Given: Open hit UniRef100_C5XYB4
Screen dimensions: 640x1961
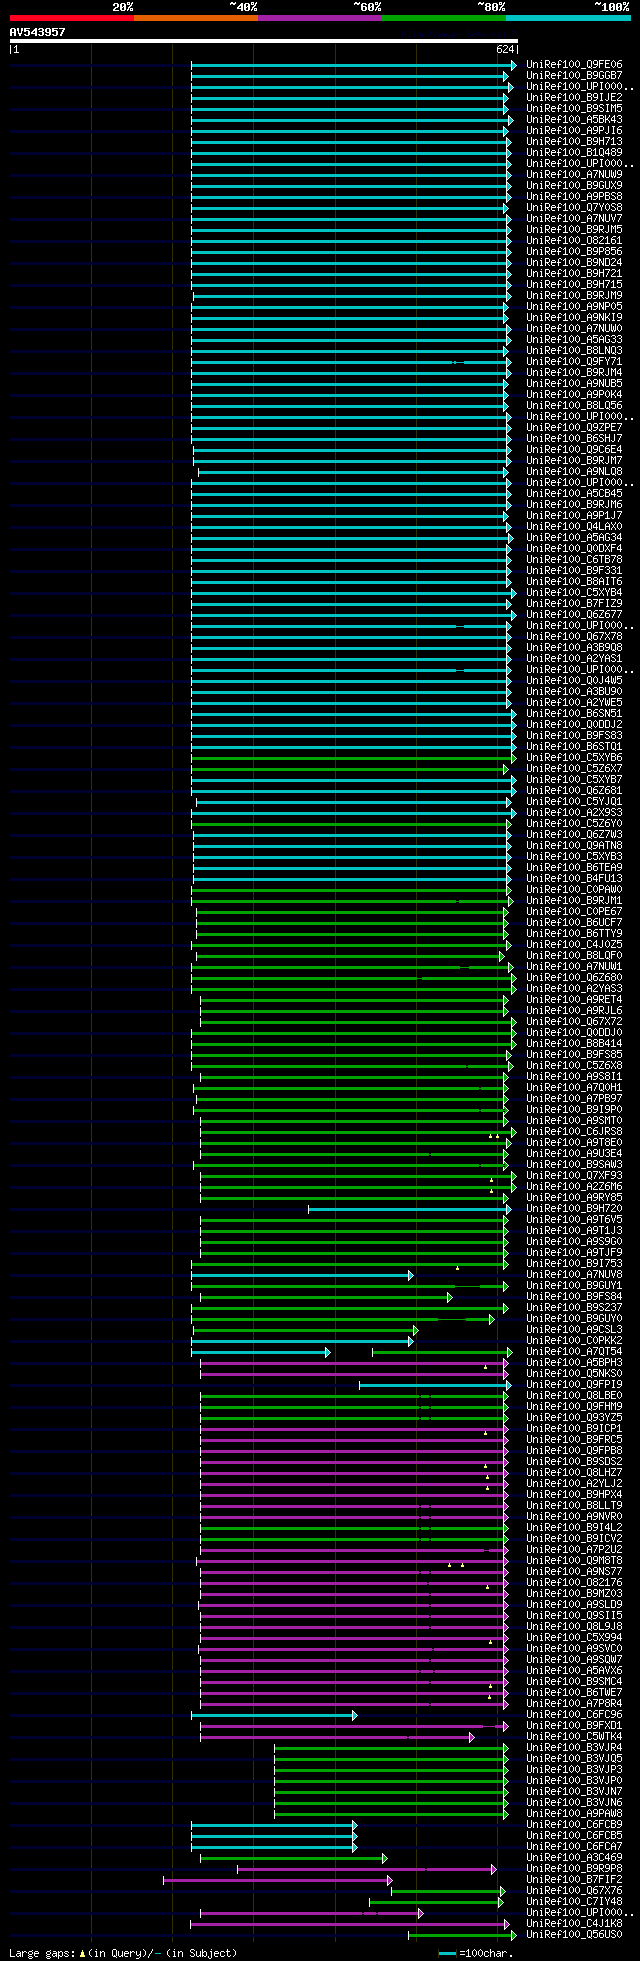Looking at the screenshot, I should [574, 593].
